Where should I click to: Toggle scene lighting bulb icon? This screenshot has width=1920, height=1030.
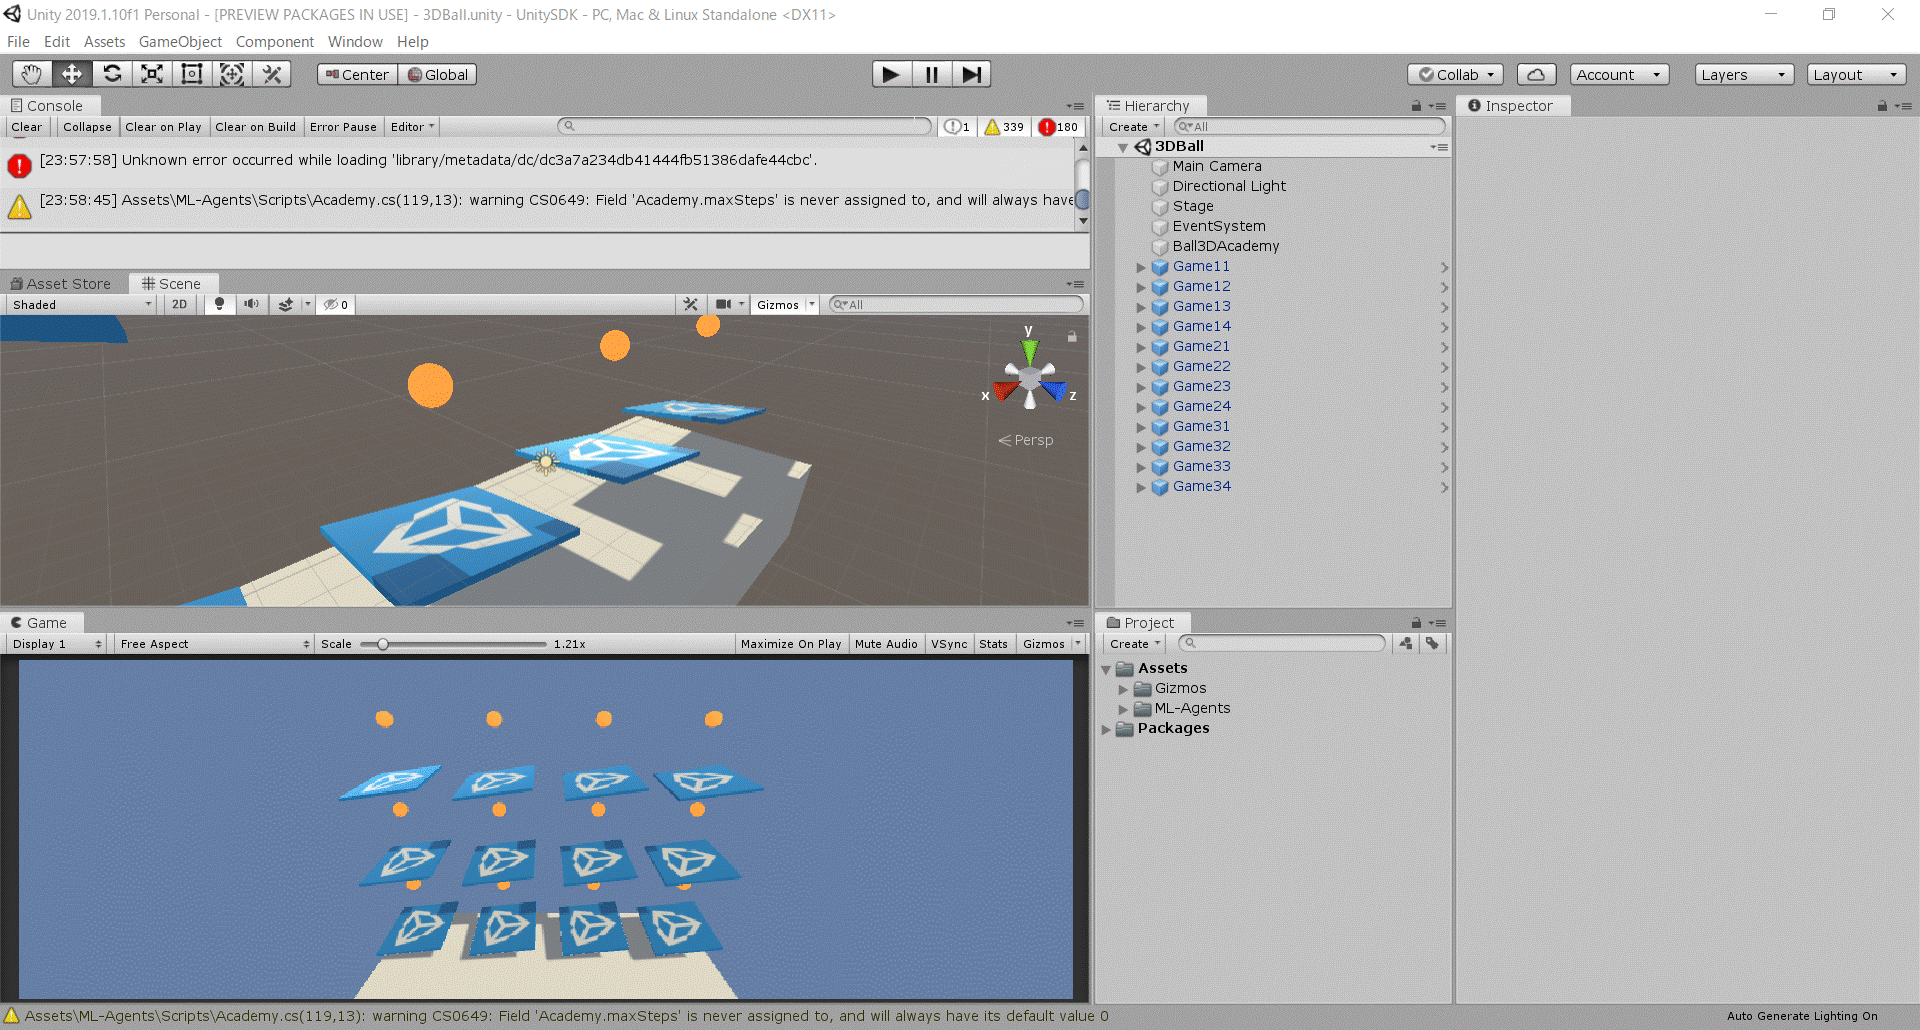219,305
